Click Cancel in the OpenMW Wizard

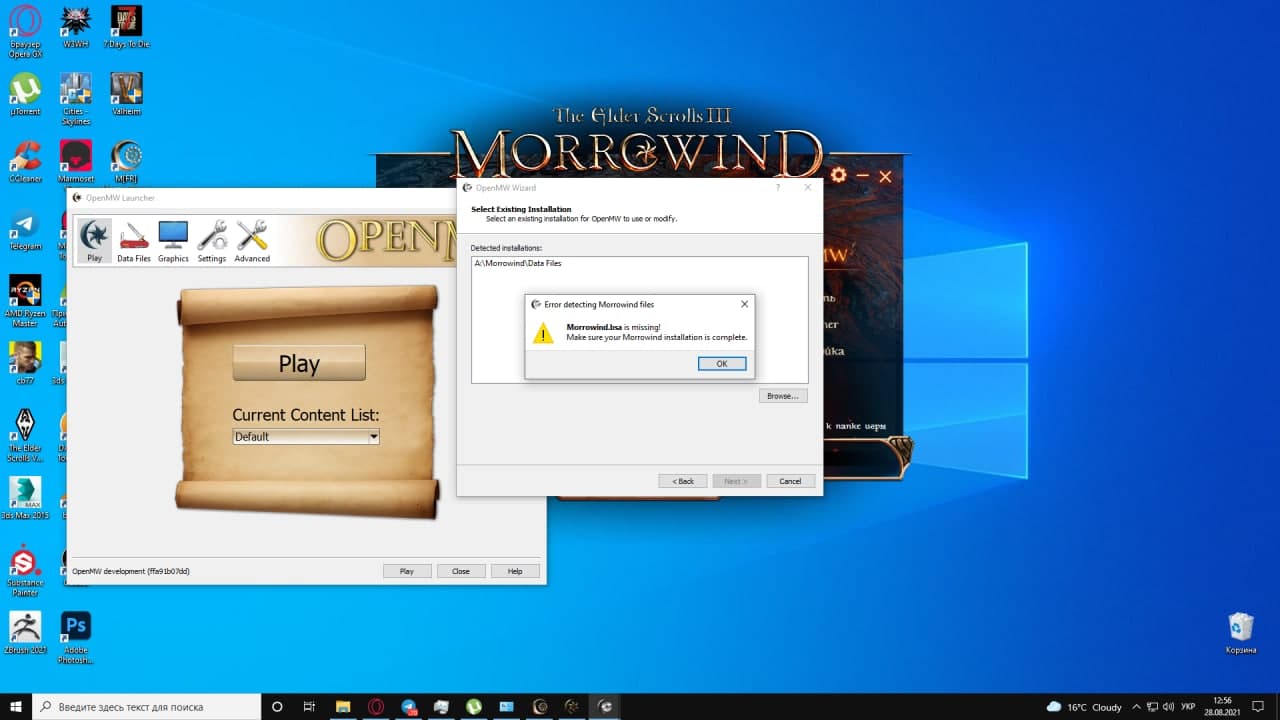(790, 481)
